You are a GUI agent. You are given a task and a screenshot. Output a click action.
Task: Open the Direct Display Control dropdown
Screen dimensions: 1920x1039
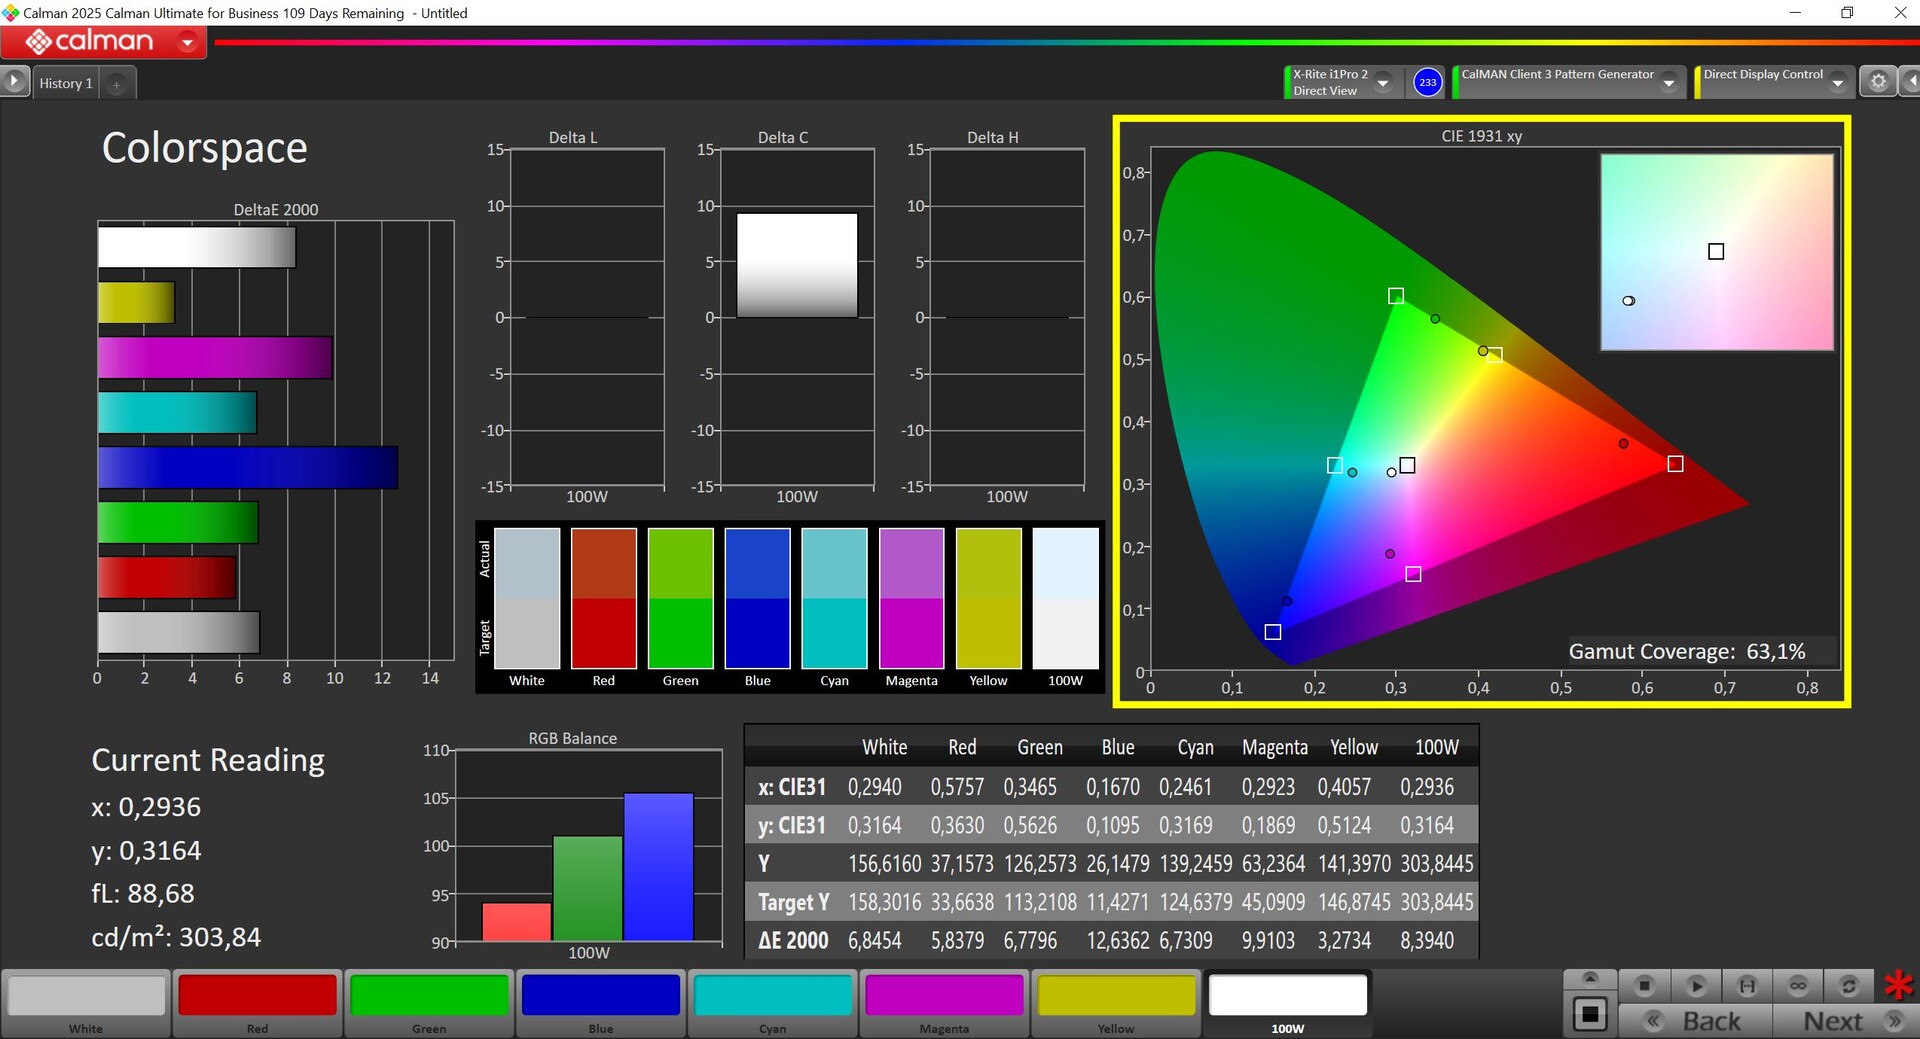point(1837,83)
